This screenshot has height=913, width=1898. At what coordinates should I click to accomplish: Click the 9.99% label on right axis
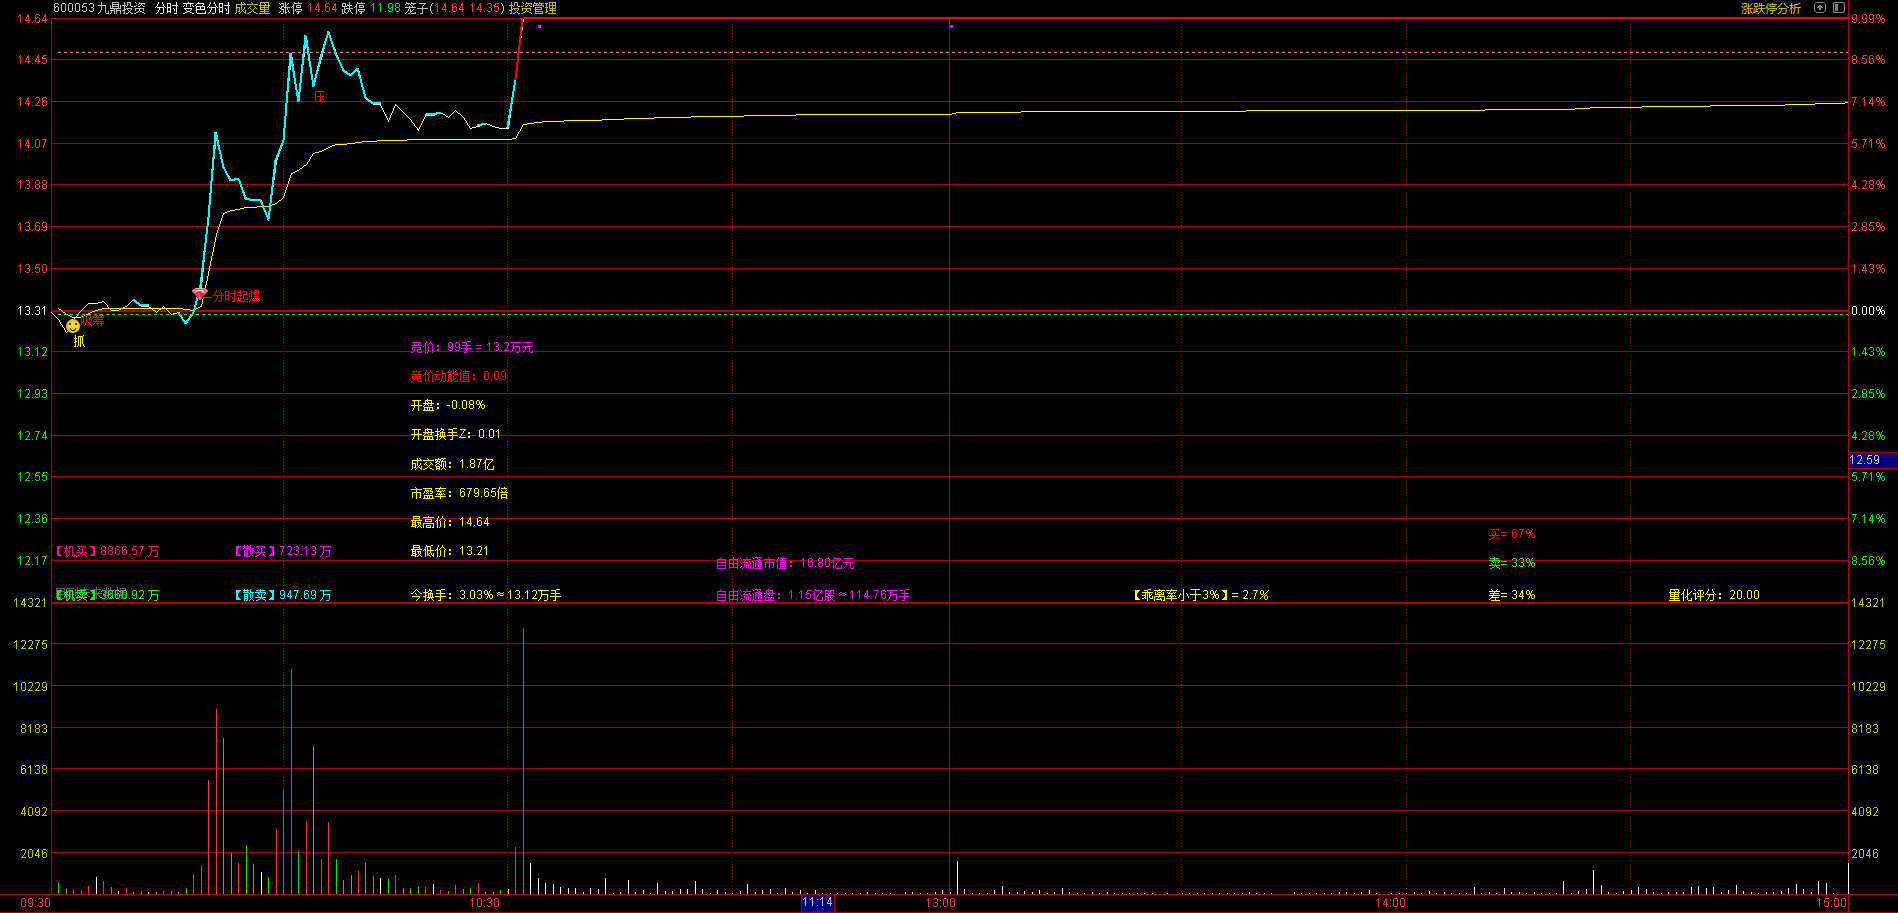click(x=1868, y=19)
